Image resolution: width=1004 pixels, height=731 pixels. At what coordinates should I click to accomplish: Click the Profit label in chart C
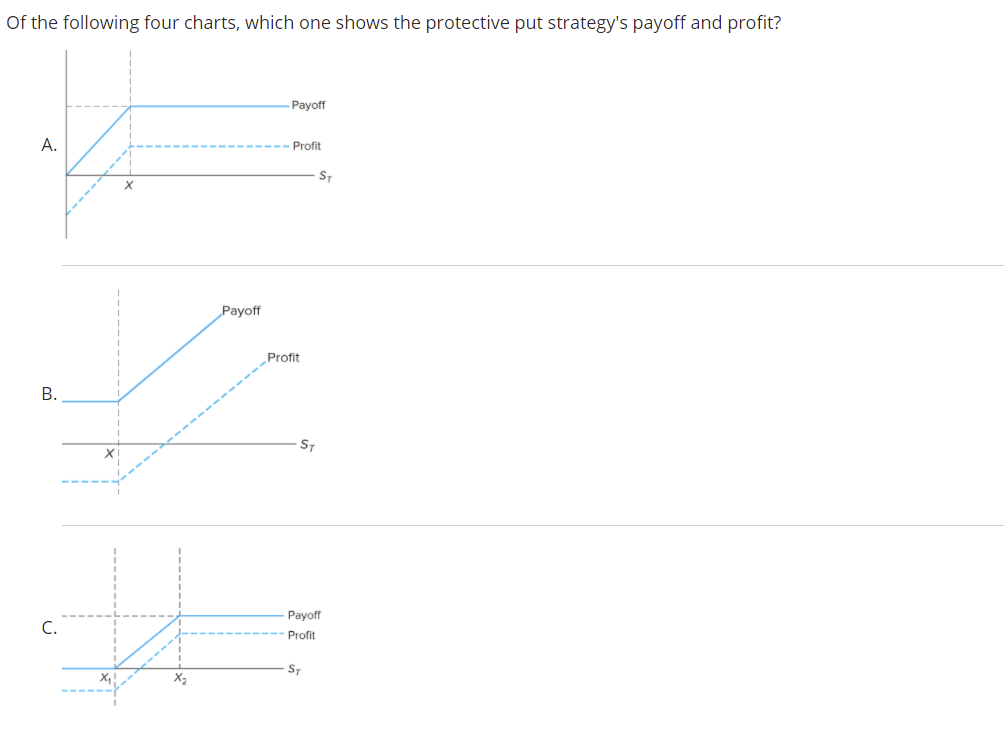click(301, 635)
